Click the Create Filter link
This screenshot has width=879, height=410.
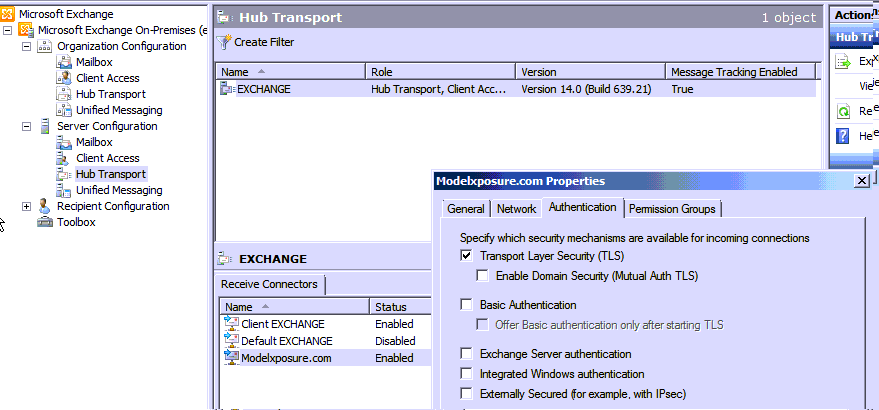pyautogui.click(x=263, y=42)
